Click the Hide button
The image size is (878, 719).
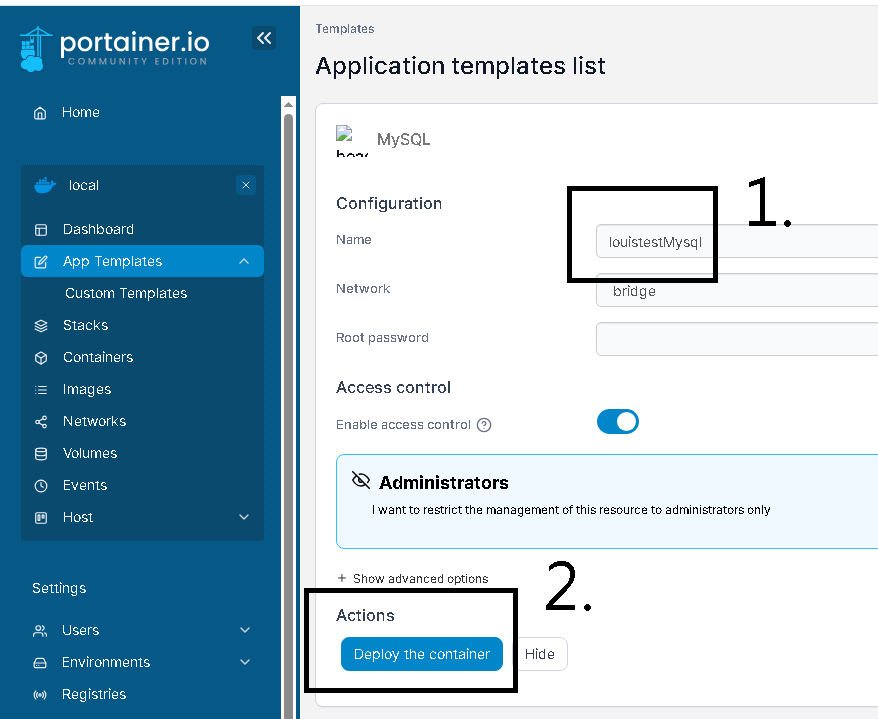click(540, 654)
